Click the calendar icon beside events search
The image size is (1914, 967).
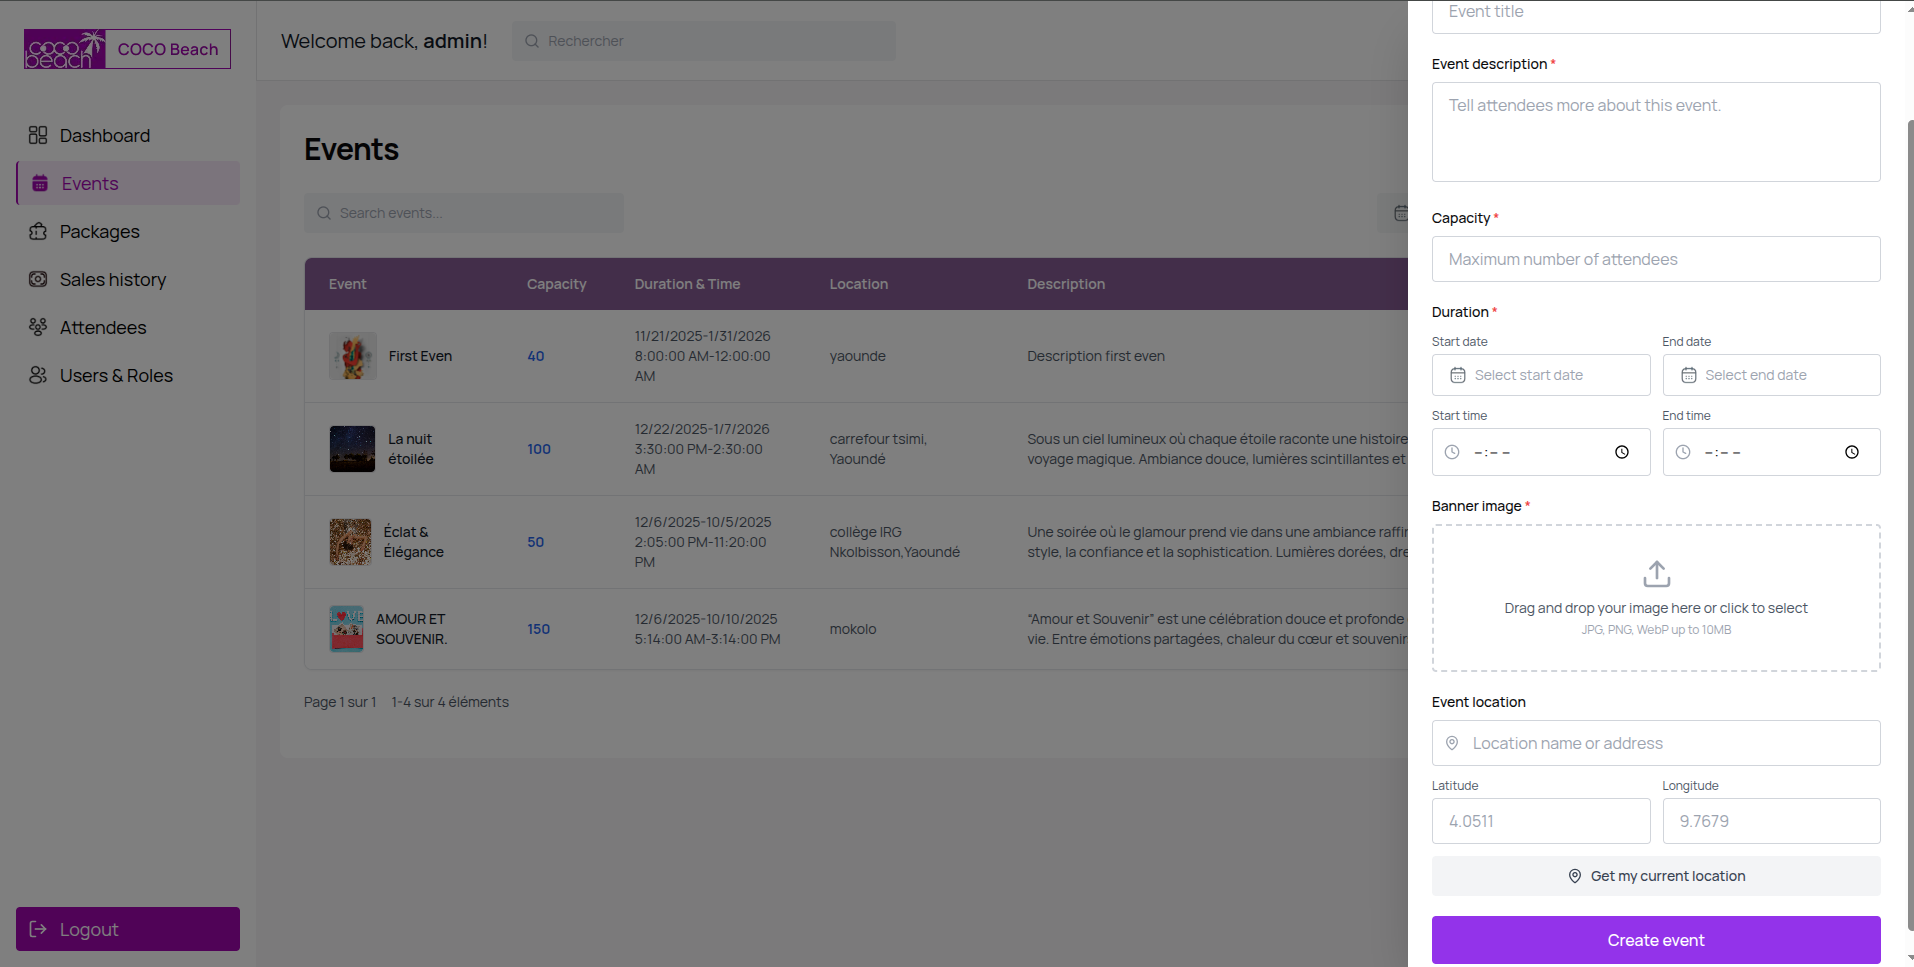[1400, 213]
